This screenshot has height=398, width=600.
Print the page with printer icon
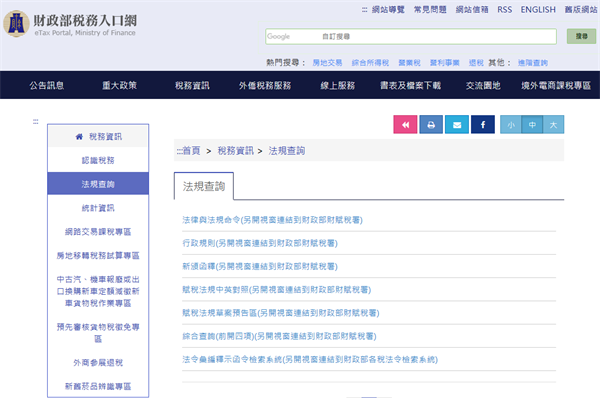click(431, 124)
